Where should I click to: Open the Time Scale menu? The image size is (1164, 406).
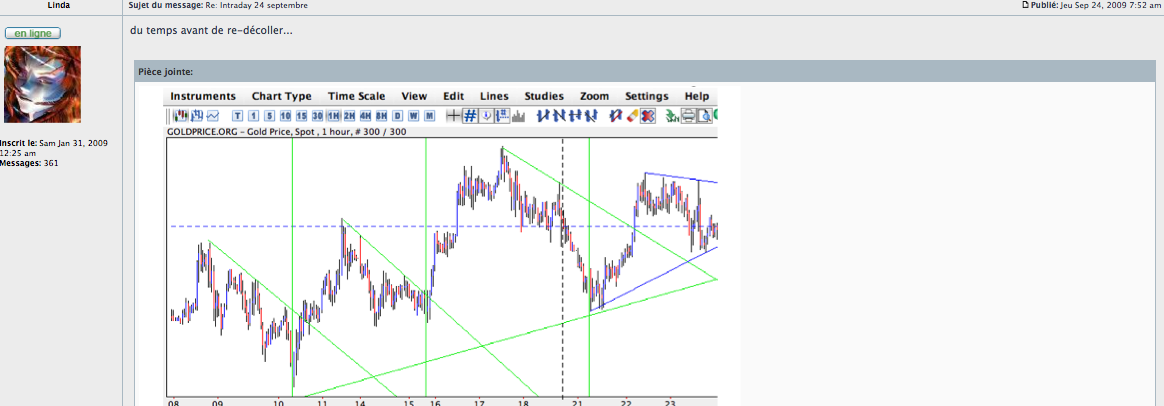(357, 96)
